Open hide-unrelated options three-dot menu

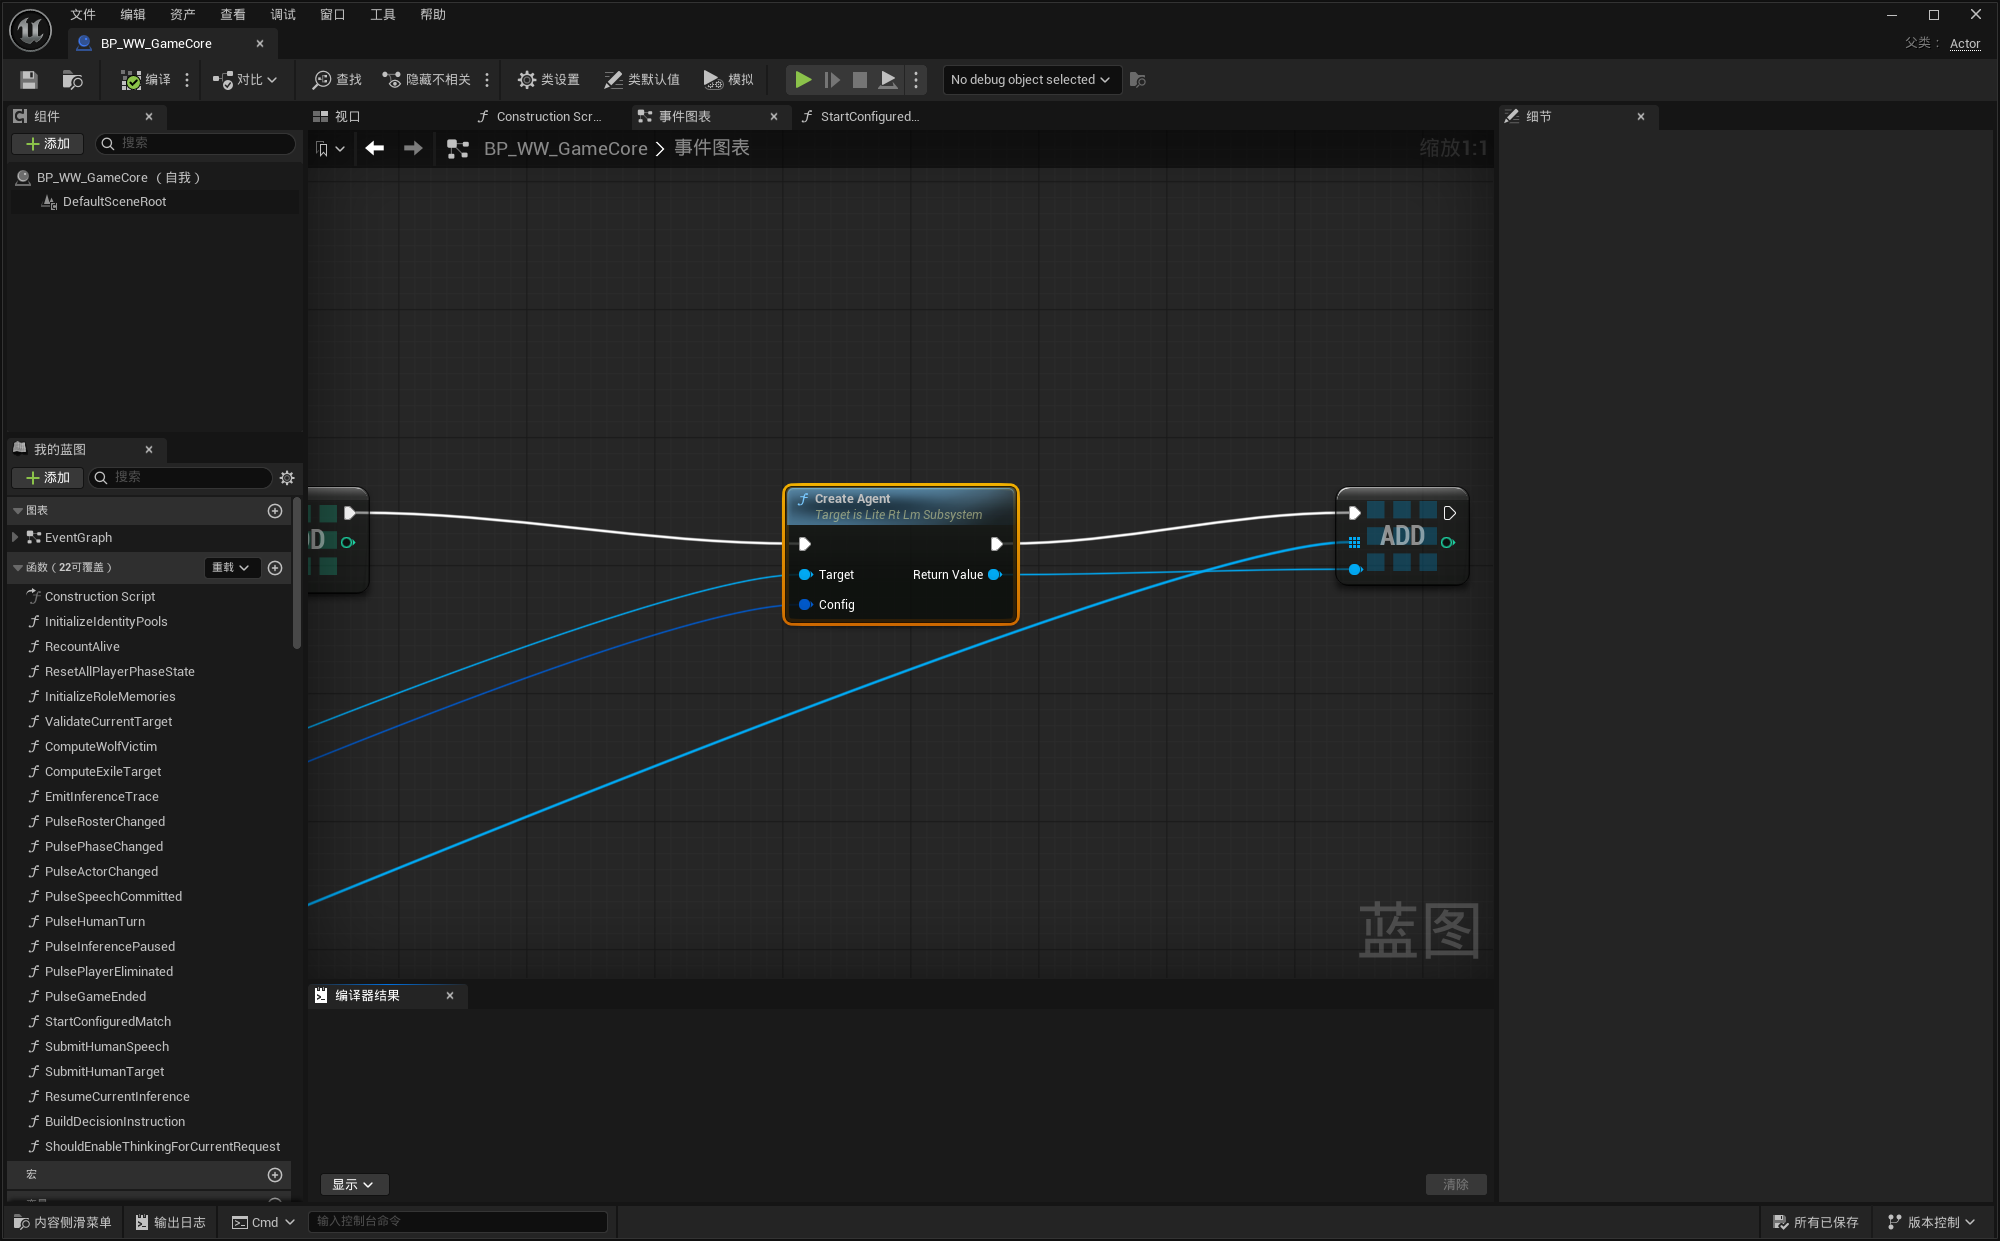click(487, 80)
